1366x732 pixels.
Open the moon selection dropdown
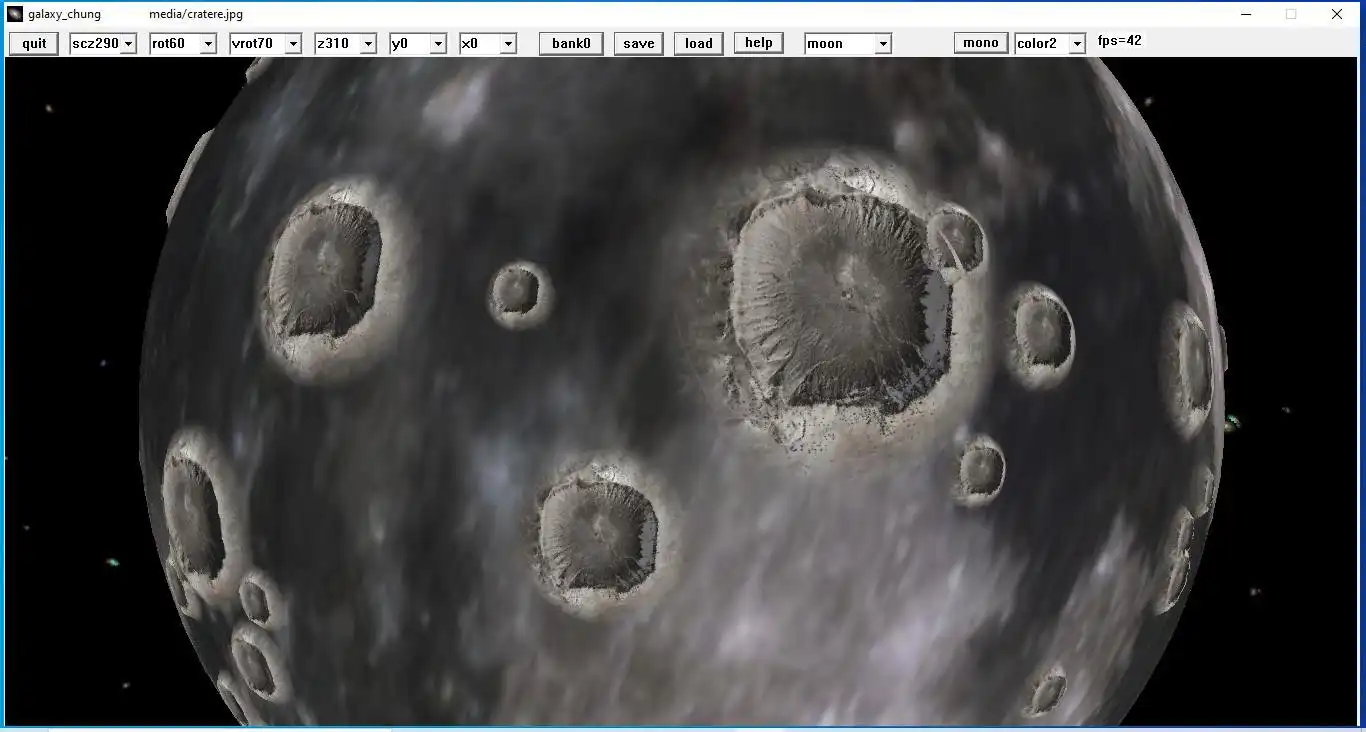click(x=848, y=43)
